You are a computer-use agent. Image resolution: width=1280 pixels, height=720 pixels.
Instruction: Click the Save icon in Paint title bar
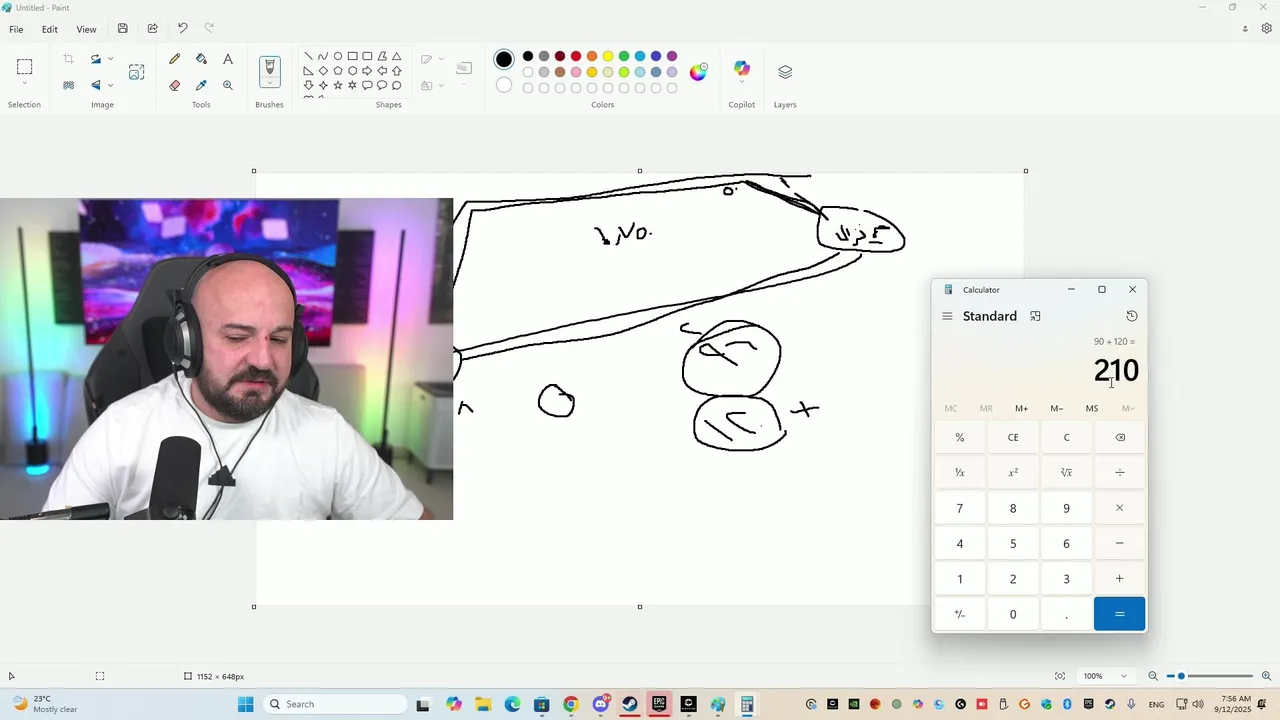coord(122,29)
